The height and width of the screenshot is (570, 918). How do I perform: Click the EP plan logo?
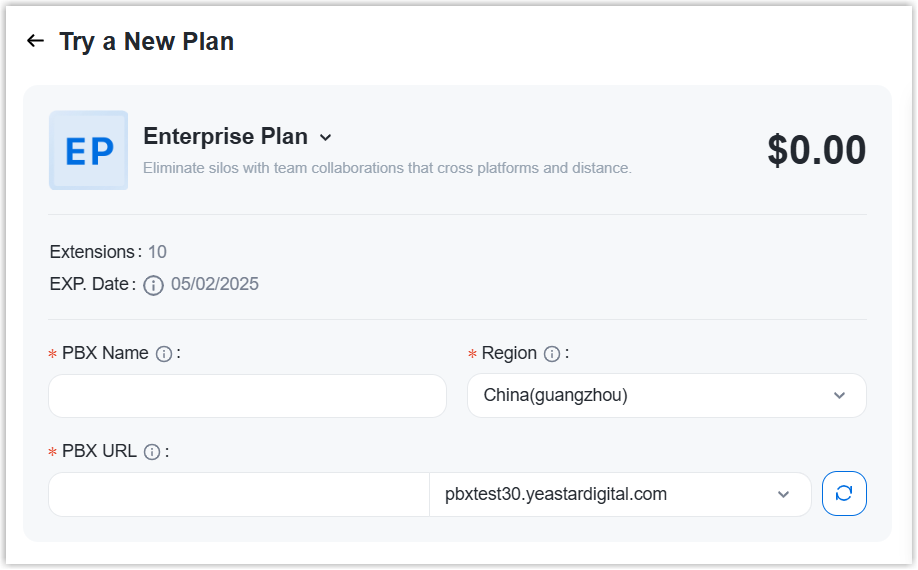88,150
